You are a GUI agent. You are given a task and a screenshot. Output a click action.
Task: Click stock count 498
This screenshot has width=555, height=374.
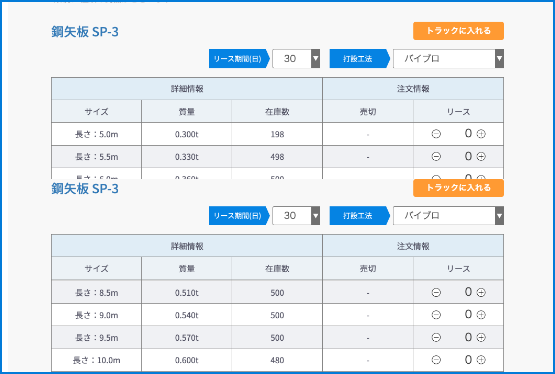click(x=277, y=157)
